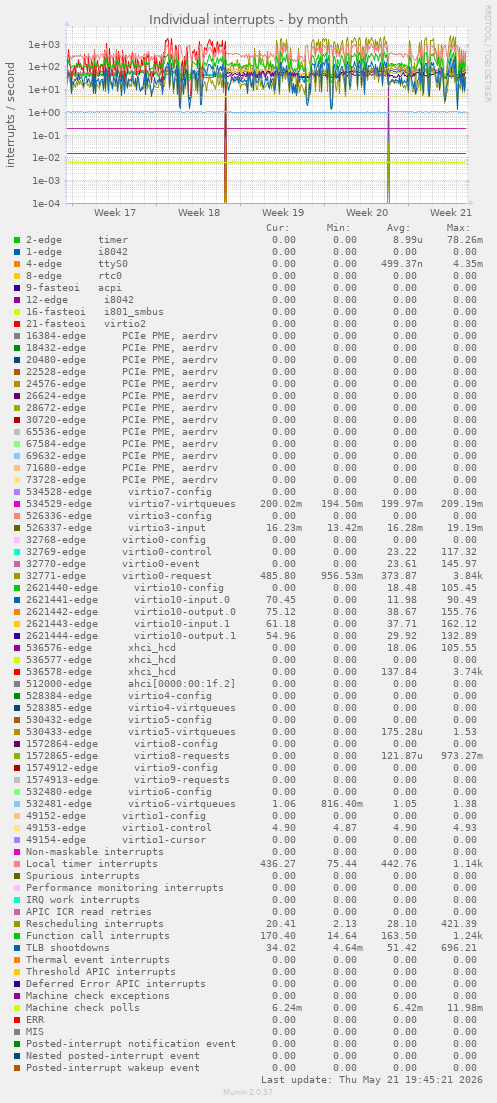Click the salmon swatch for Local timer interrupts
Image resolution: width=497 pixels, height=1103 pixels.
pos(17,863)
